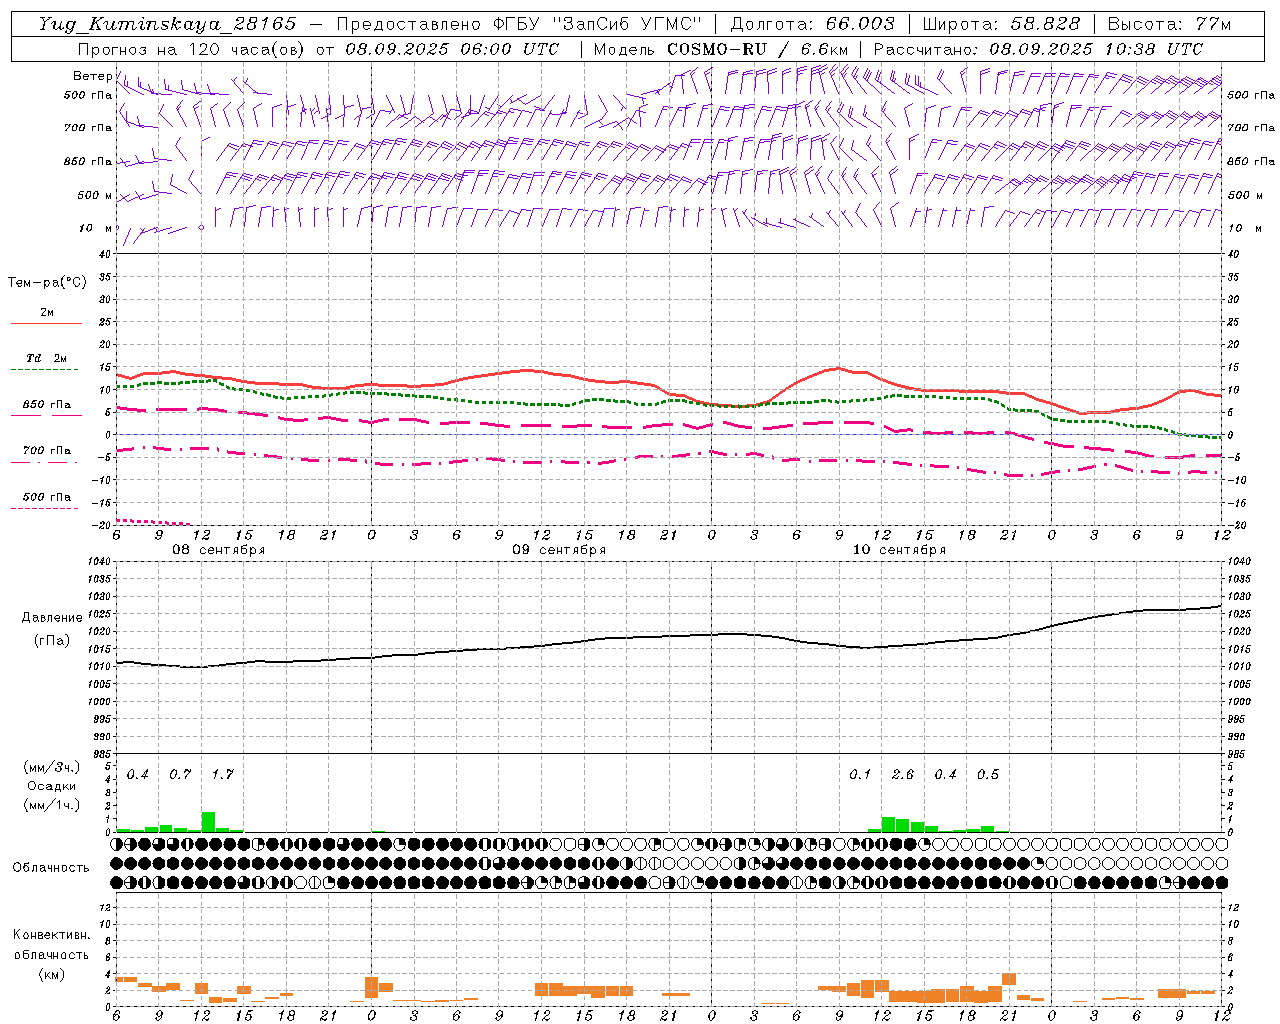Click the 'Осадки' precipitation label
Image resolution: width=1280 pixels, height=1024 pixels.
[51, 786]
